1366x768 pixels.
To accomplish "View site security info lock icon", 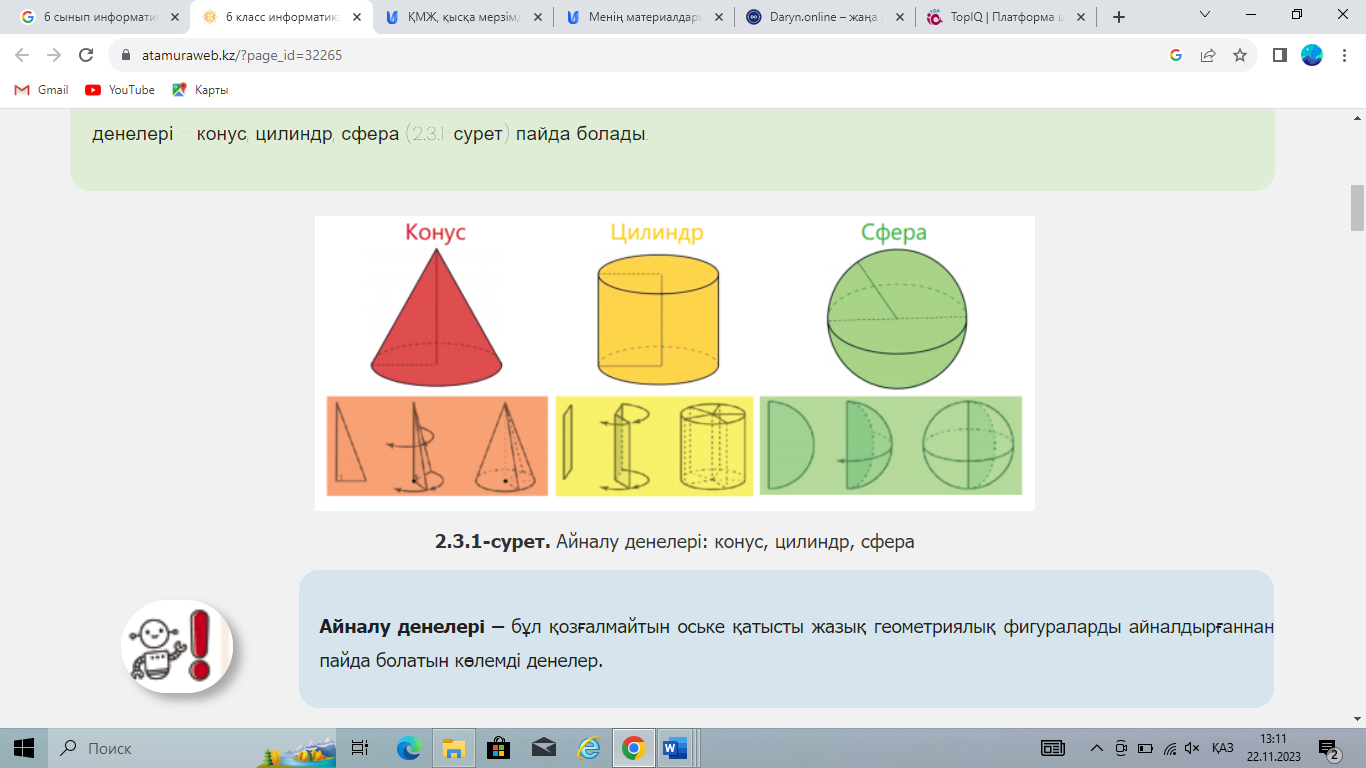I will click(x=126, y=56).
